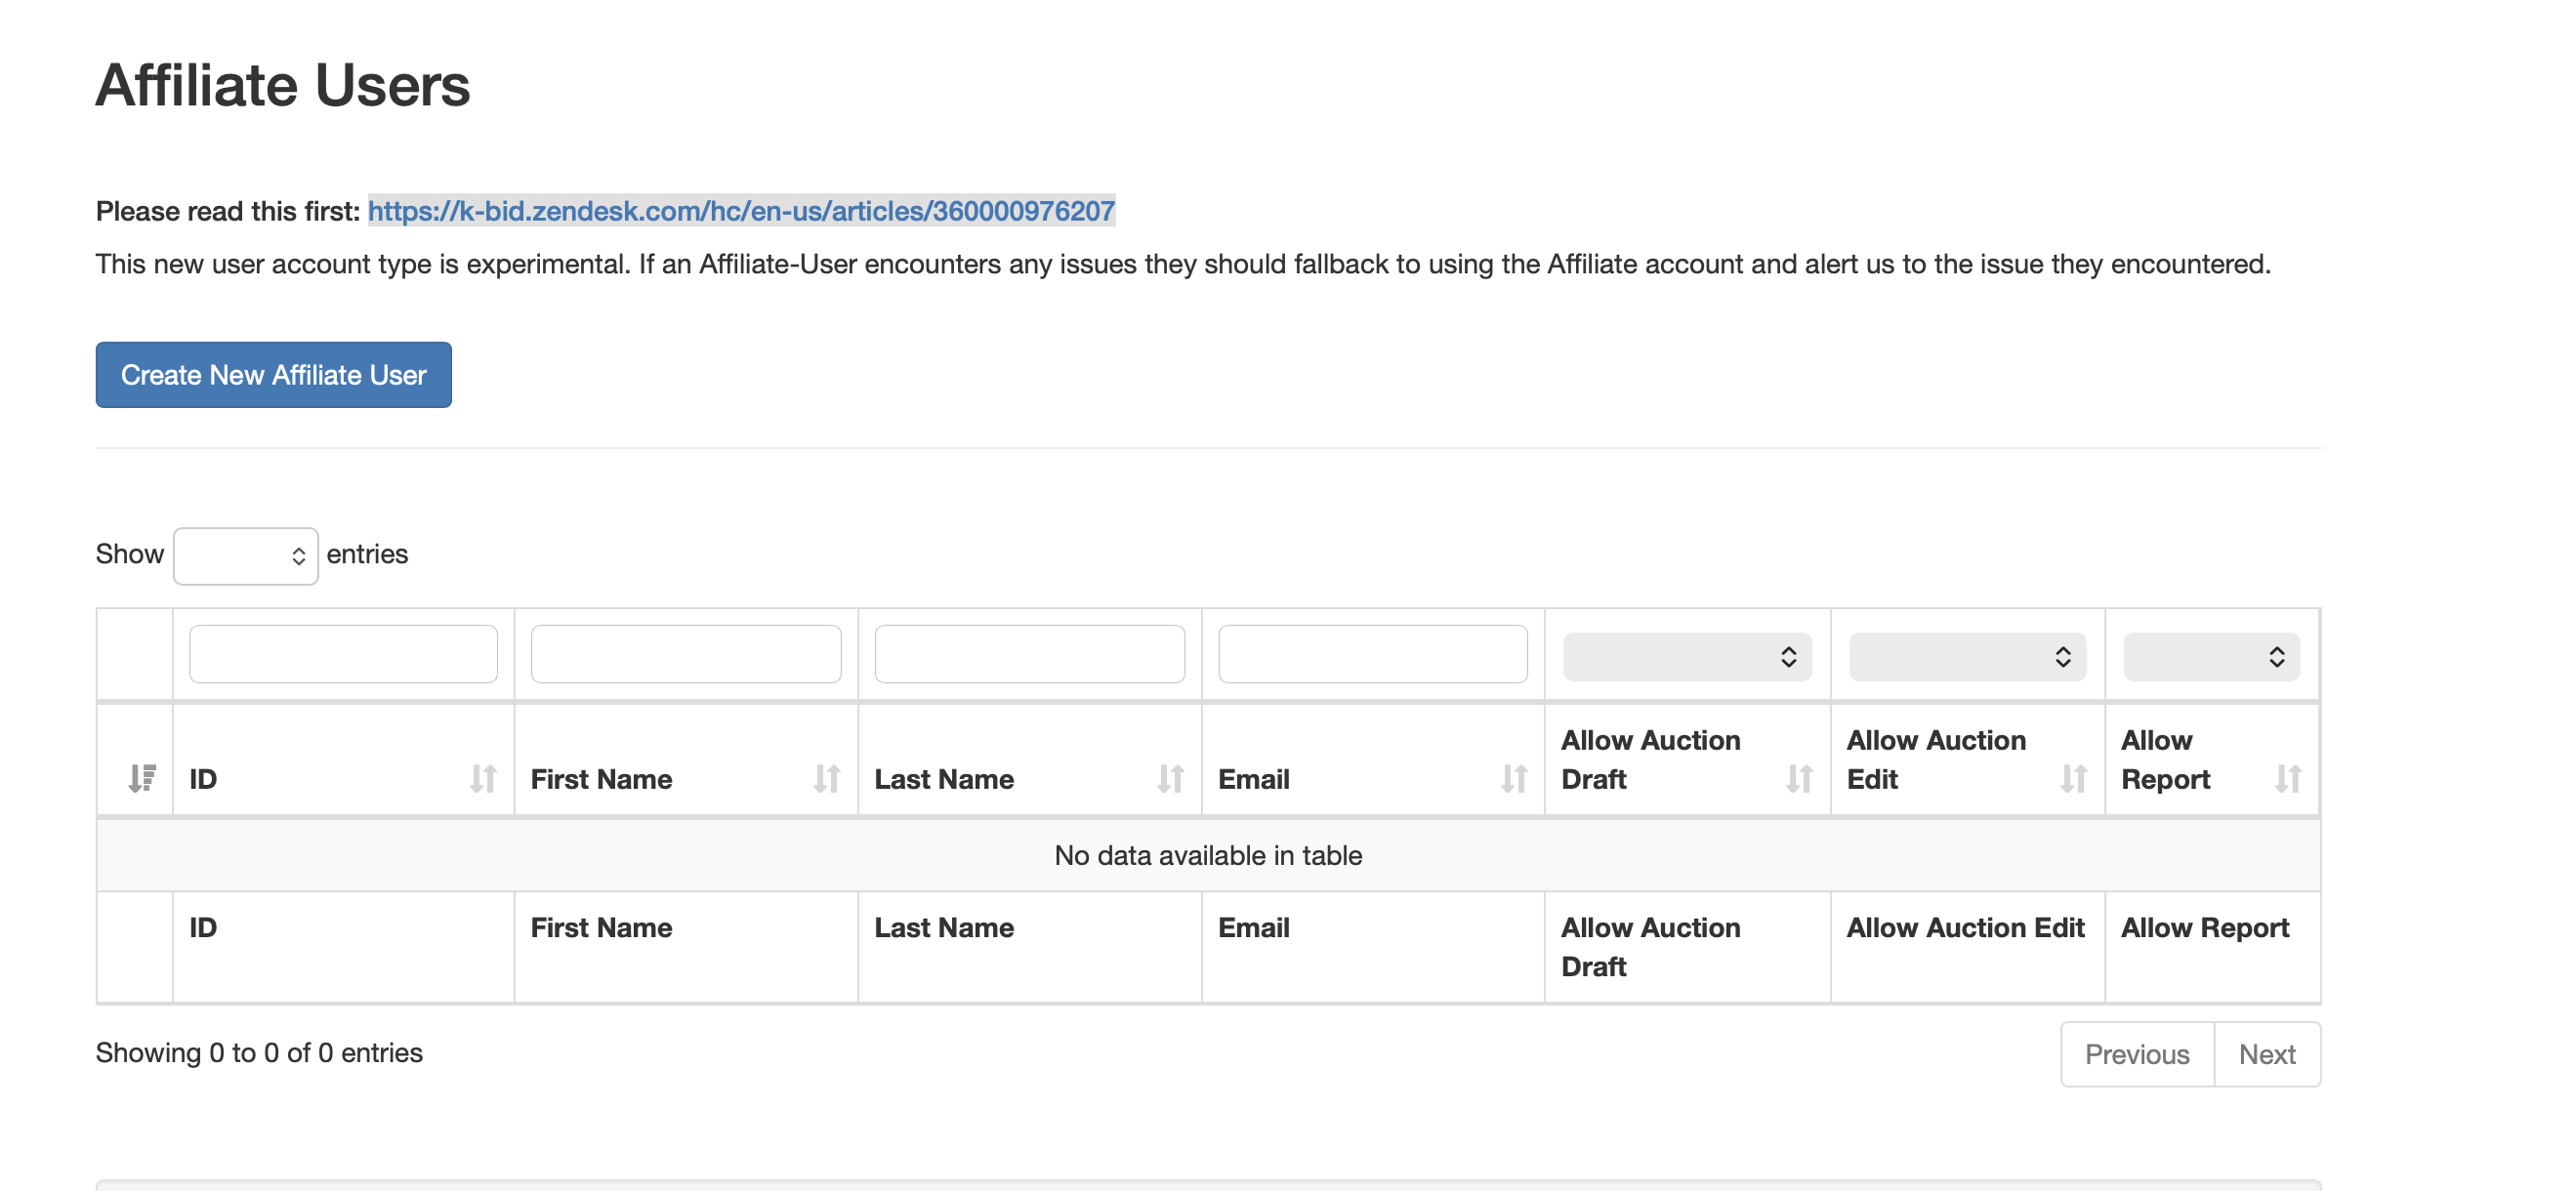
Task: Open the Show entries count dropdown
Action: tap(245, 556)
